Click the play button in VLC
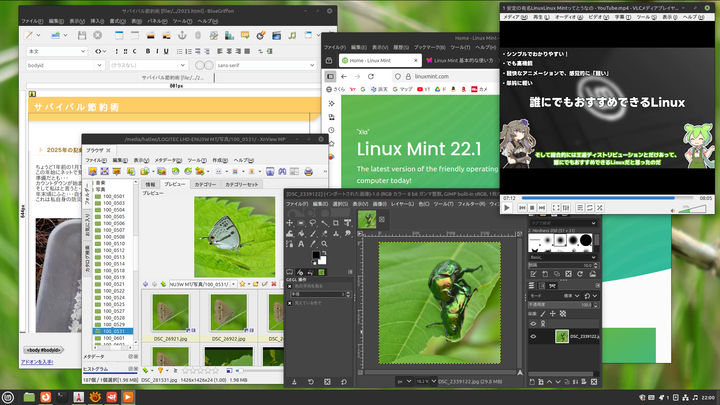Image resolution: width=720 pixels, height=405 pixels. (x=507, y=208)
